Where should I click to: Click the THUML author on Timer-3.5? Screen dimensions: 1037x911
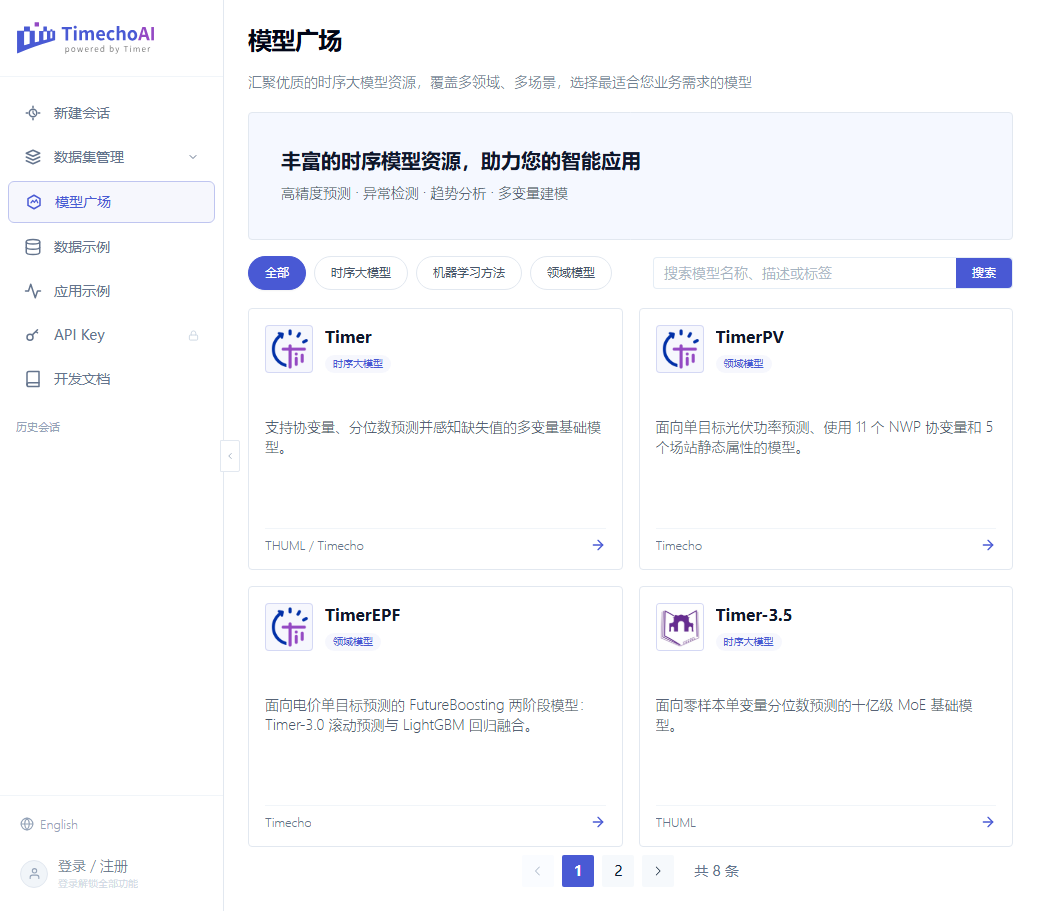[676, 822]
